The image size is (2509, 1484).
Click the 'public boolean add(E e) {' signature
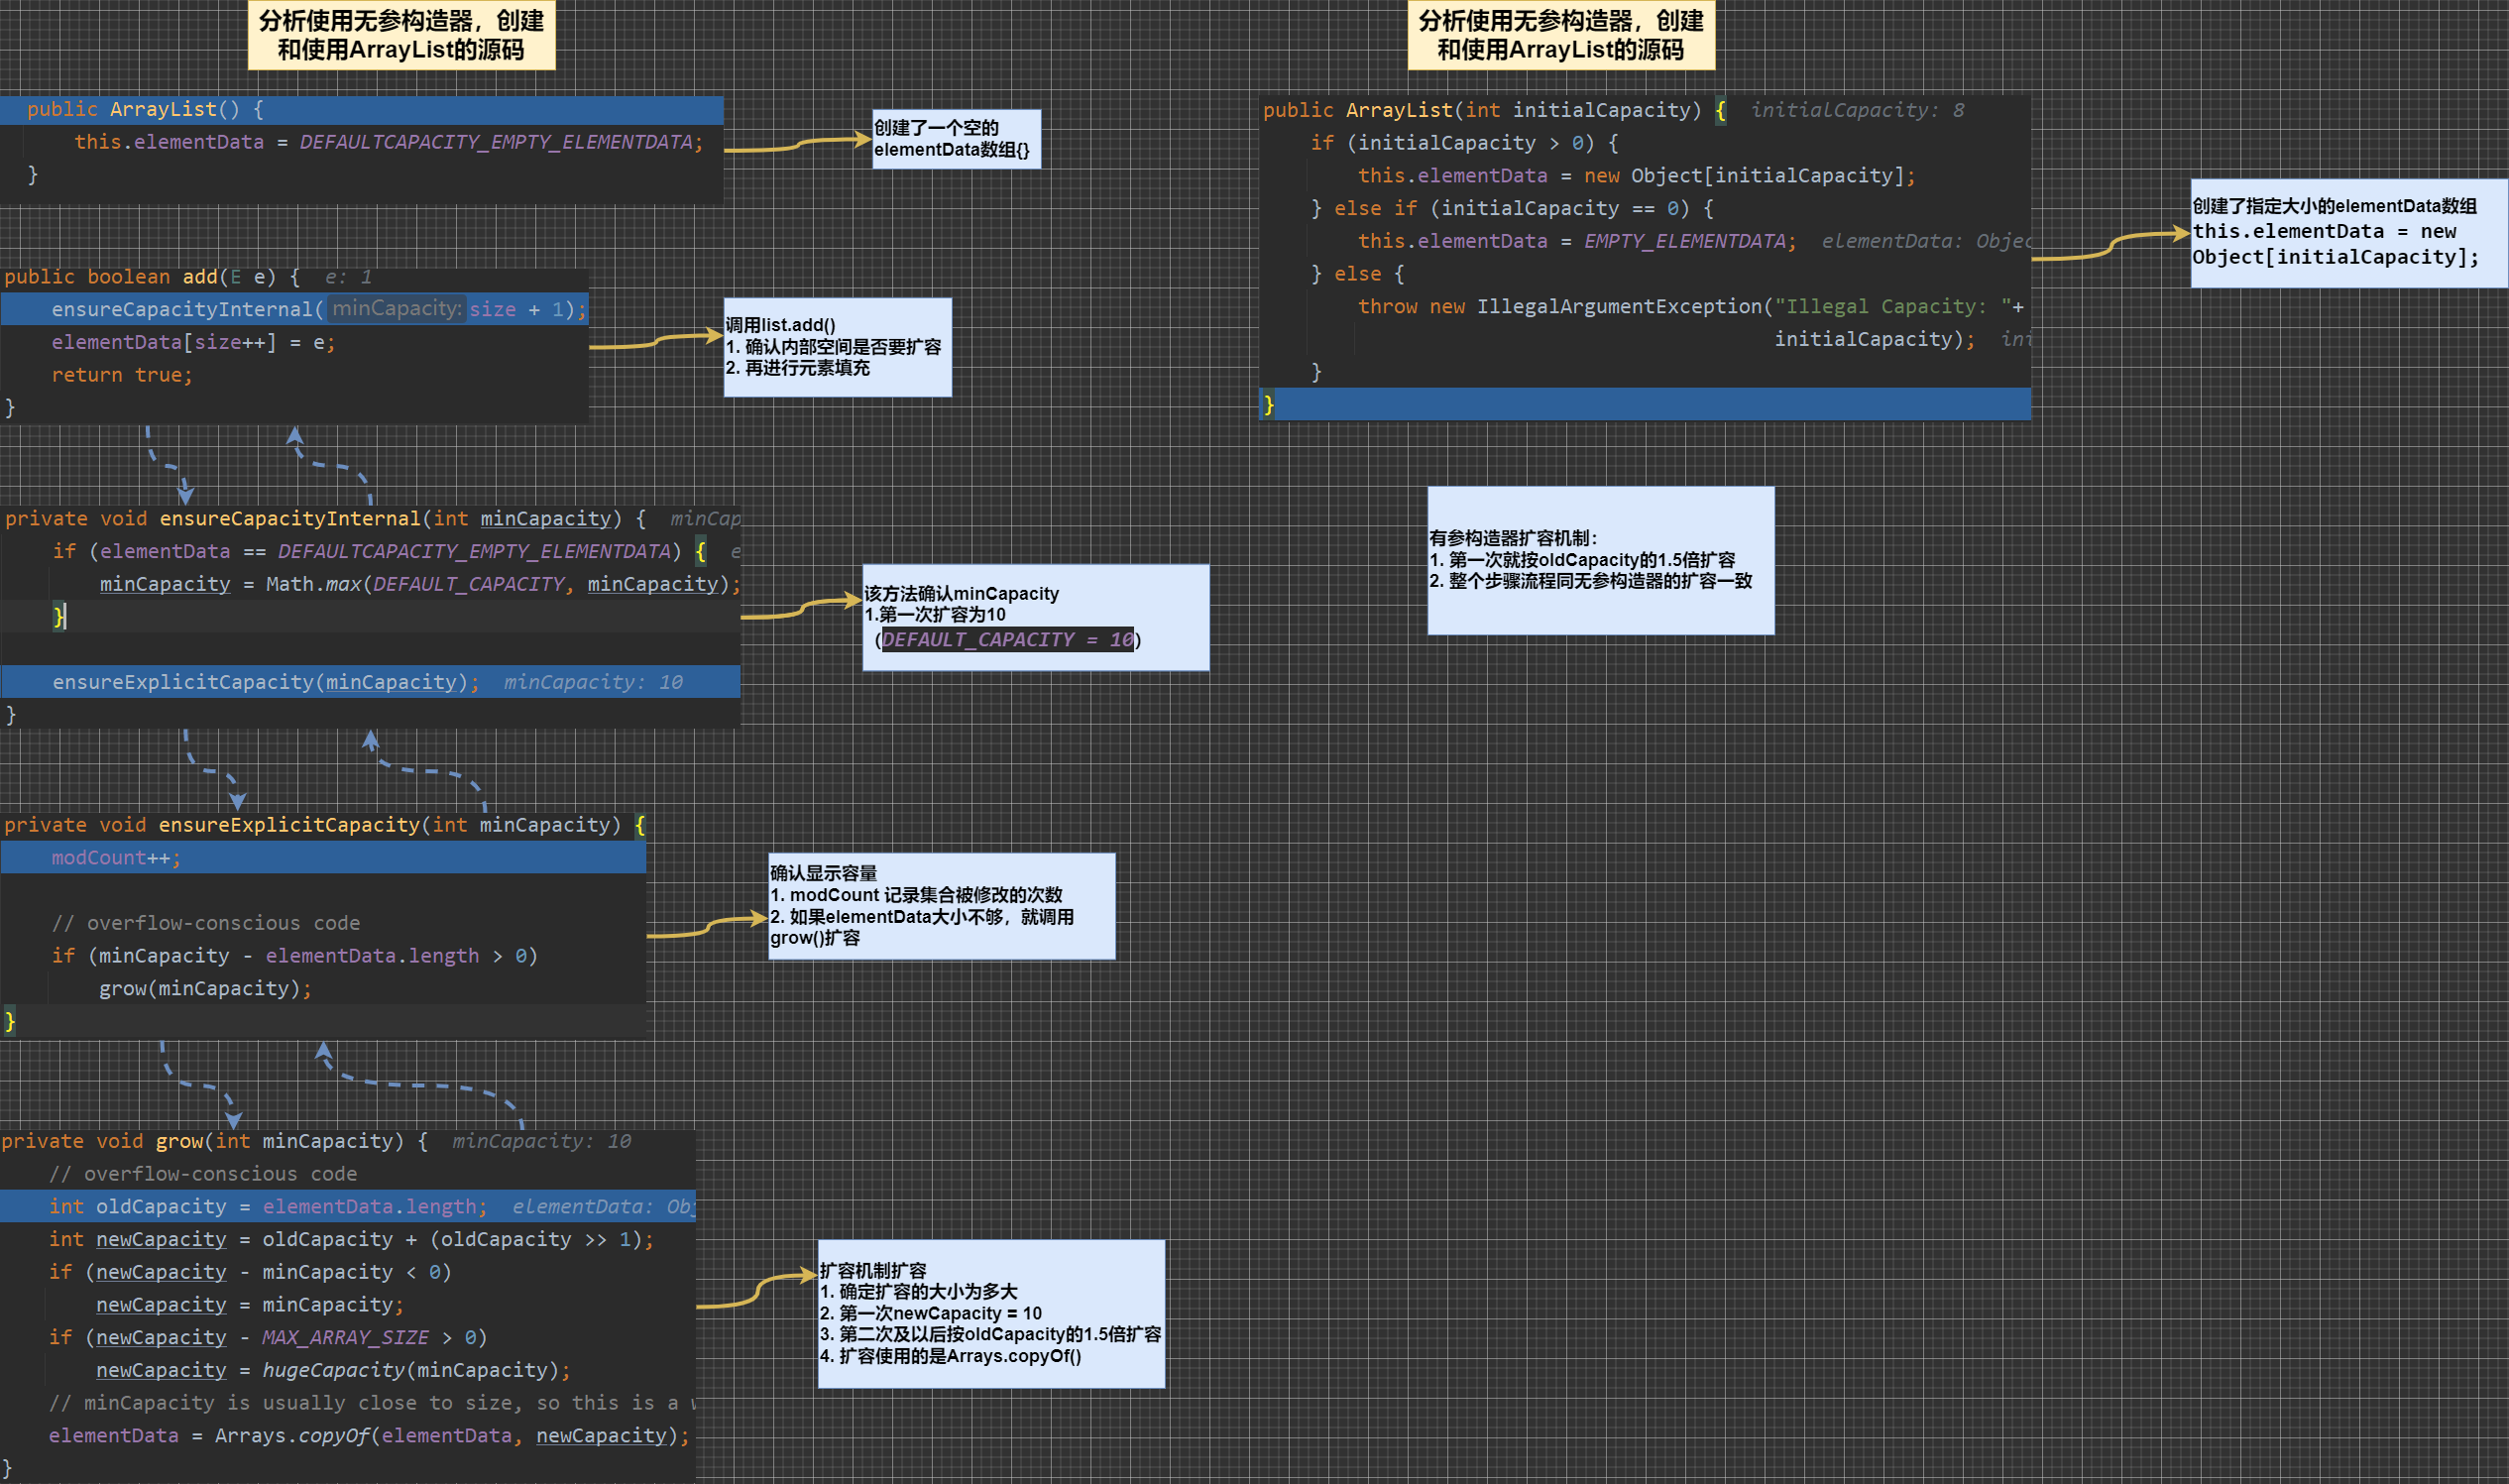pyautogui.click(x=152, y=277)
